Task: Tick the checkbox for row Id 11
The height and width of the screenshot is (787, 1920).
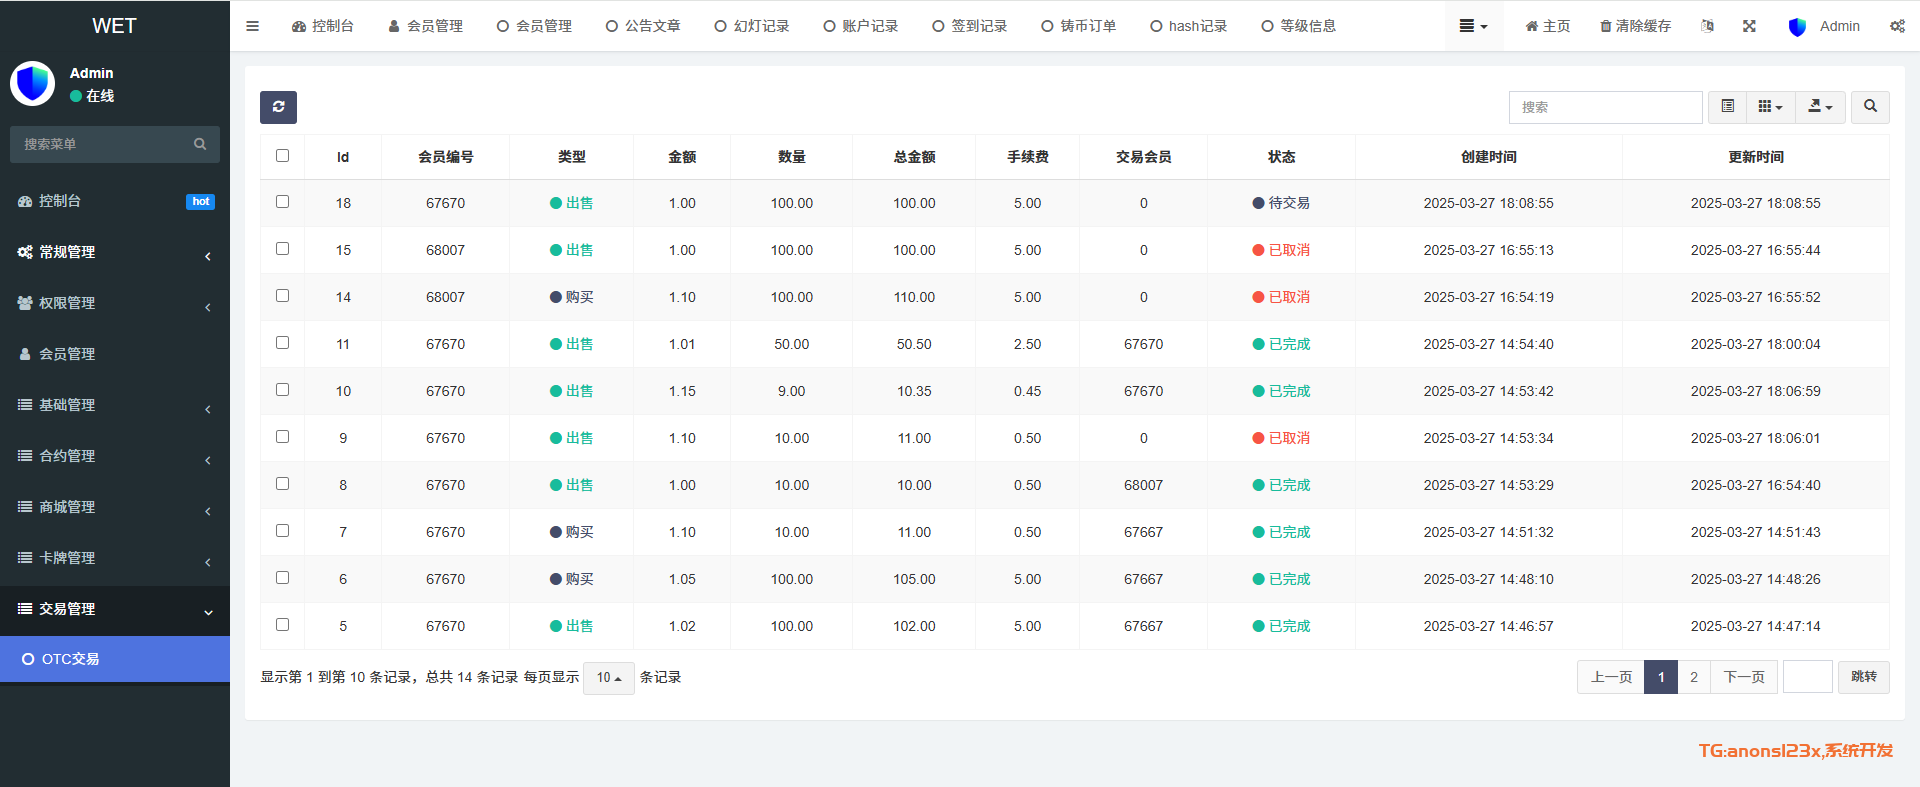Action: pos(282,343)
